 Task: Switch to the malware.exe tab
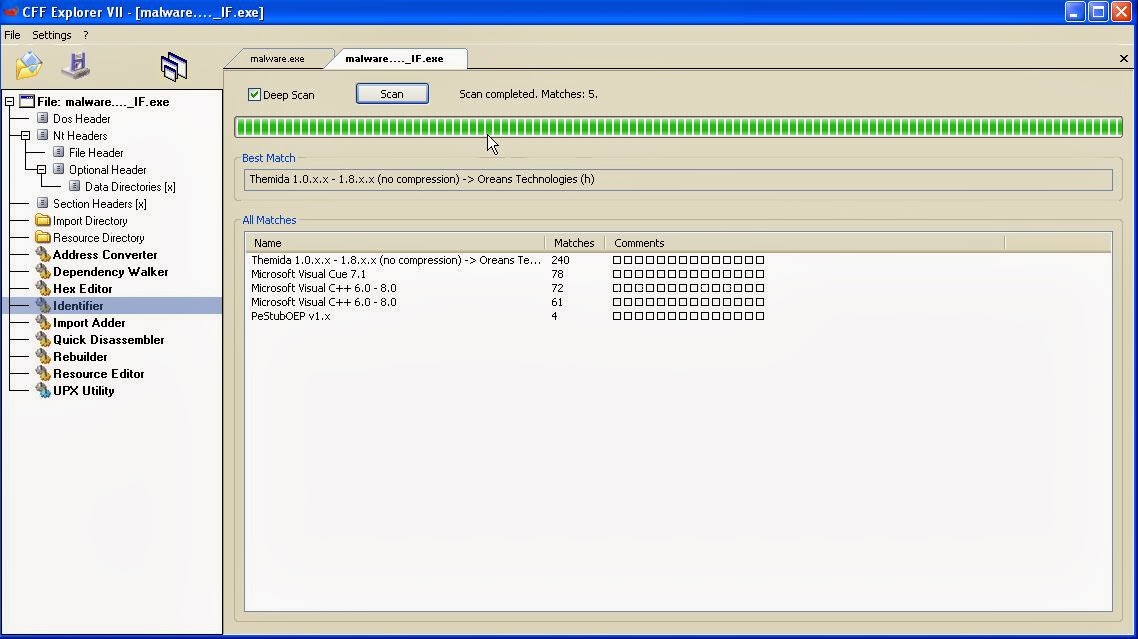point(277,59)
